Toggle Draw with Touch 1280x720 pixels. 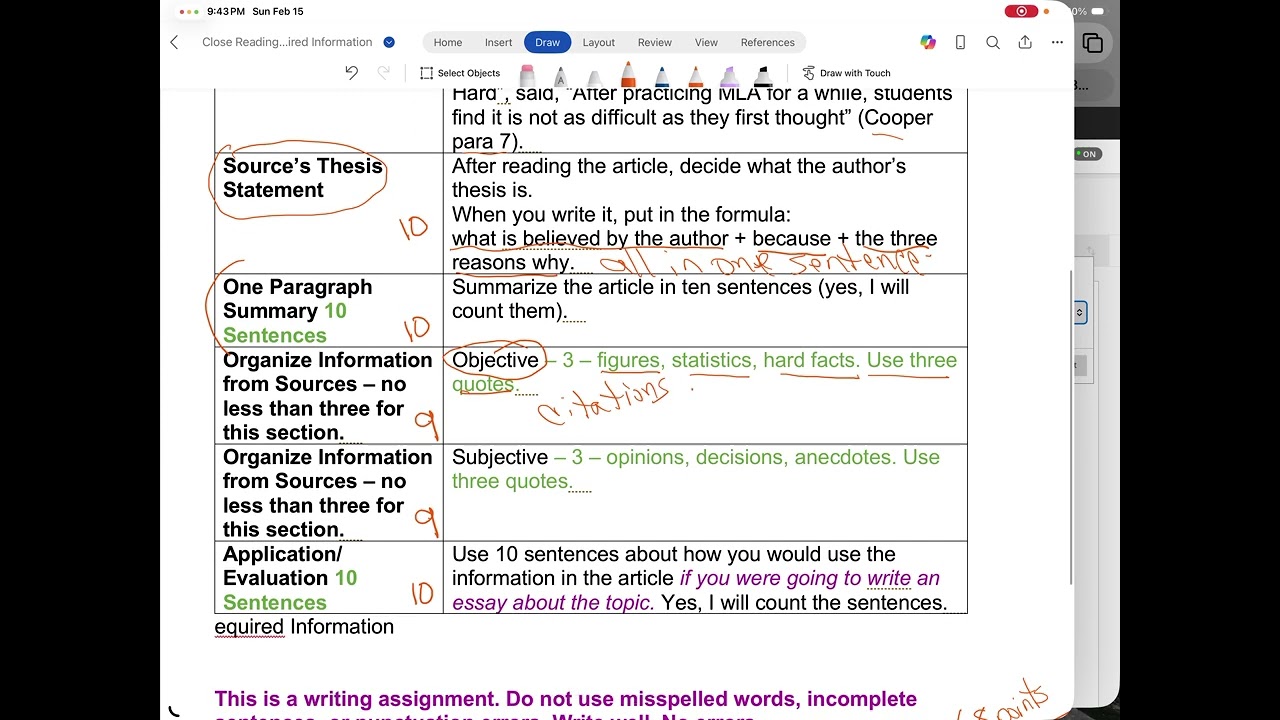click(x=846, y=73)
